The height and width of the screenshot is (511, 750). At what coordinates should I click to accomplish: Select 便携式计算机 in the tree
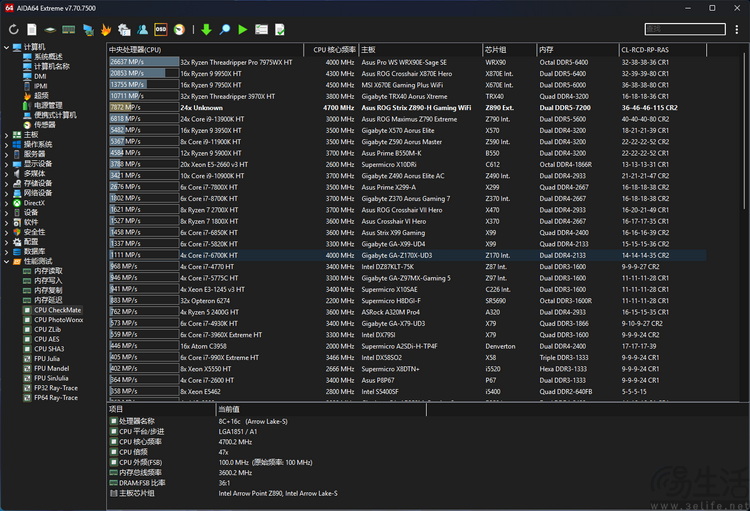point(55,115)
